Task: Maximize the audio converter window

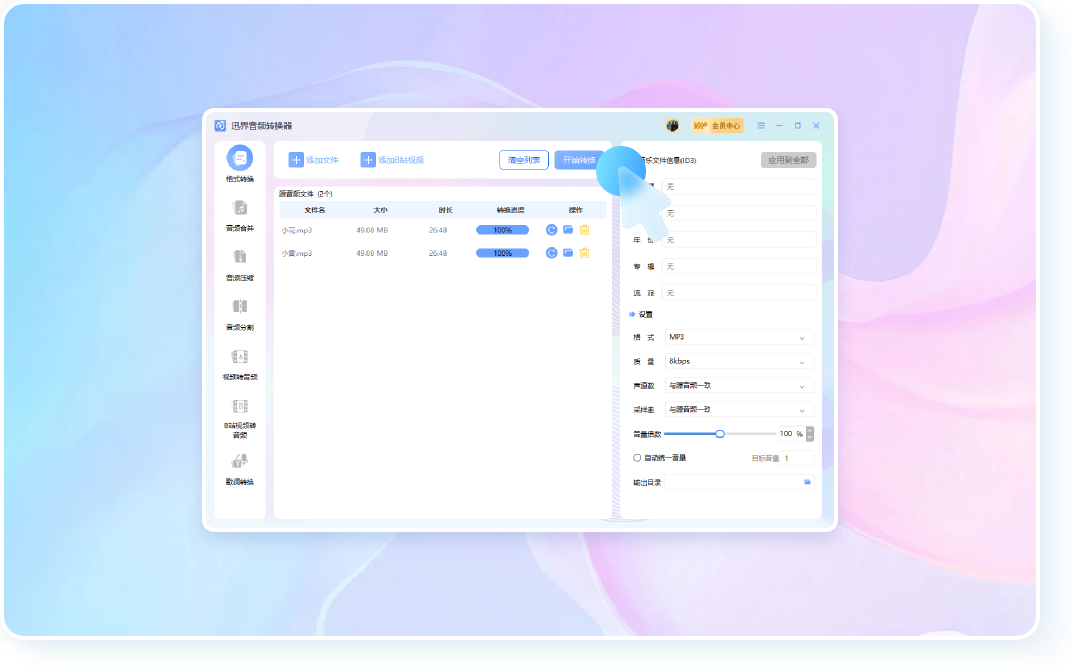Action: coord(797,126)
